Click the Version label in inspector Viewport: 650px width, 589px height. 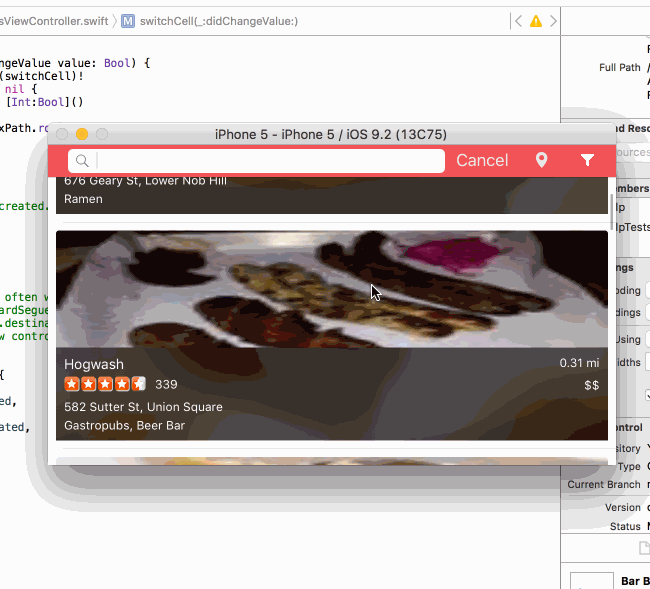(623, 507)
